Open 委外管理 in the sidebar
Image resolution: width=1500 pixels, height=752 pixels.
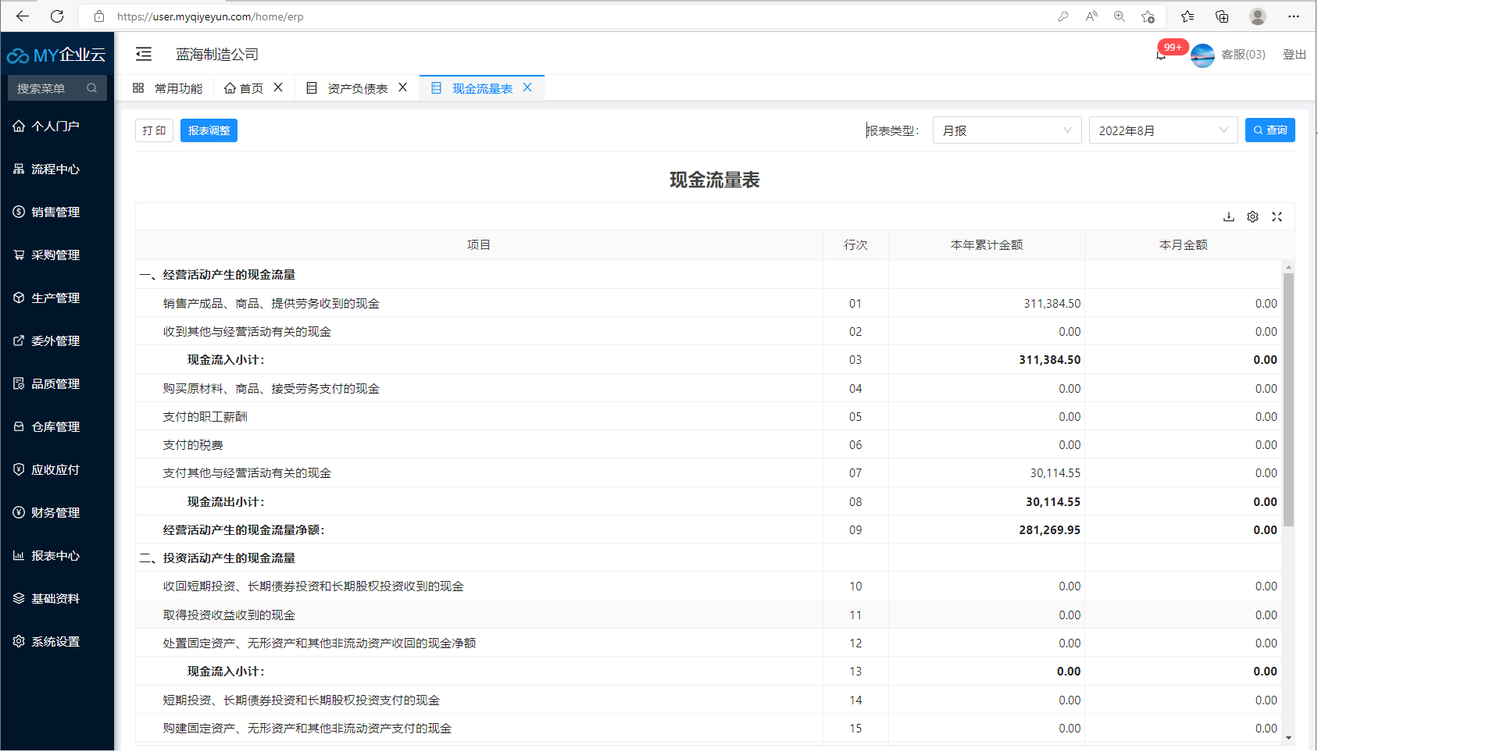(57, 341)
